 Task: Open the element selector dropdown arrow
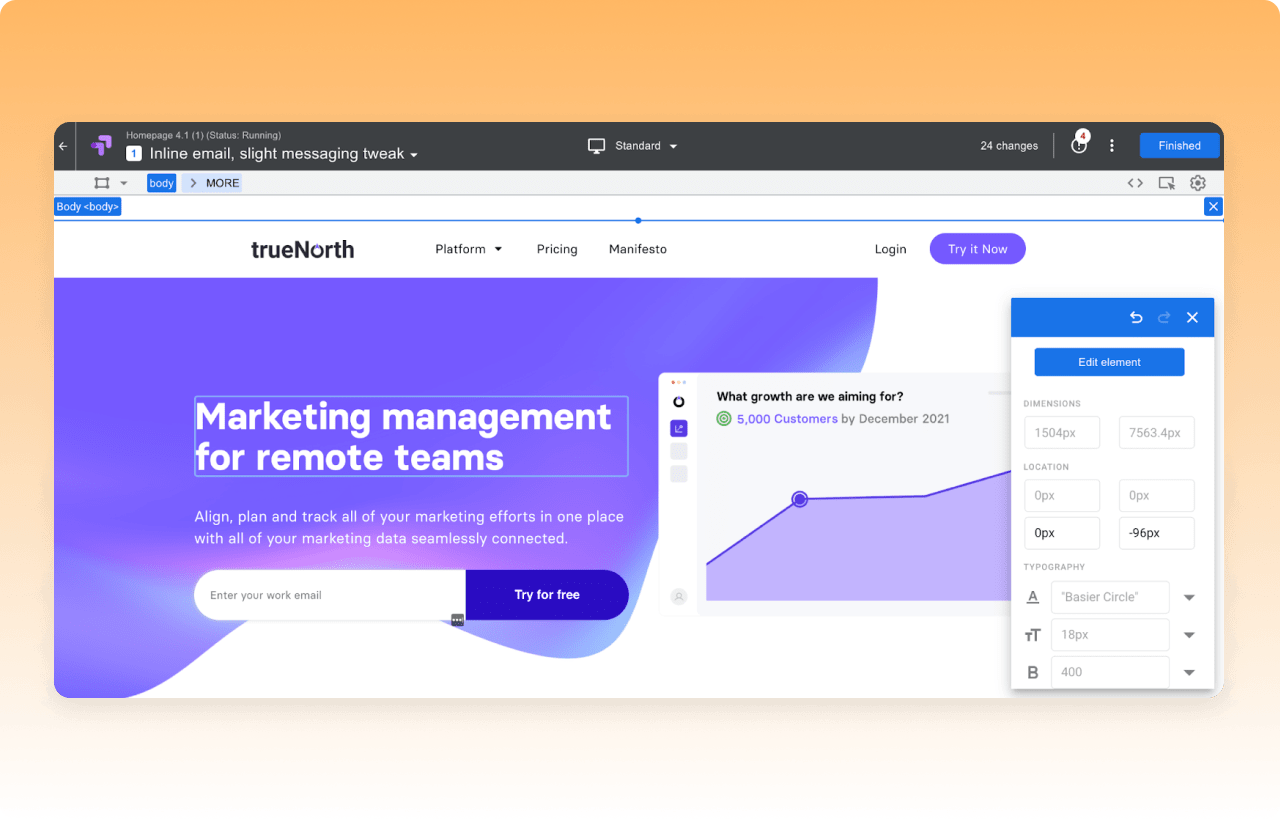point(124,183)
